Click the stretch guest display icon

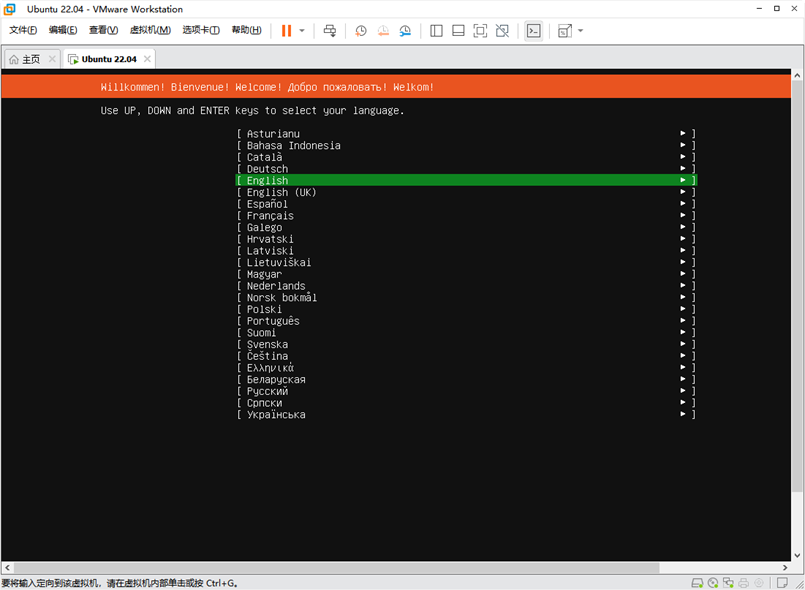tap(565, 31)
